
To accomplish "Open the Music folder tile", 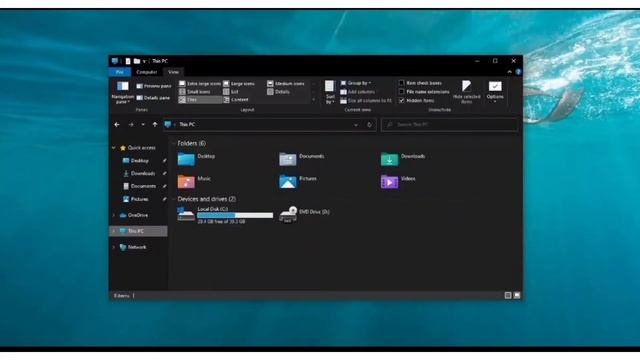I will point(195,181).
